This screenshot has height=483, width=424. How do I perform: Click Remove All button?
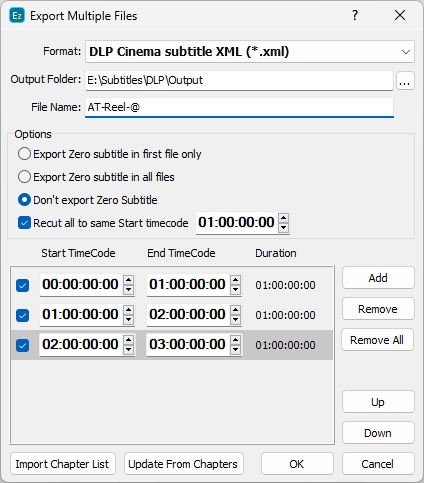coord(377,340)
